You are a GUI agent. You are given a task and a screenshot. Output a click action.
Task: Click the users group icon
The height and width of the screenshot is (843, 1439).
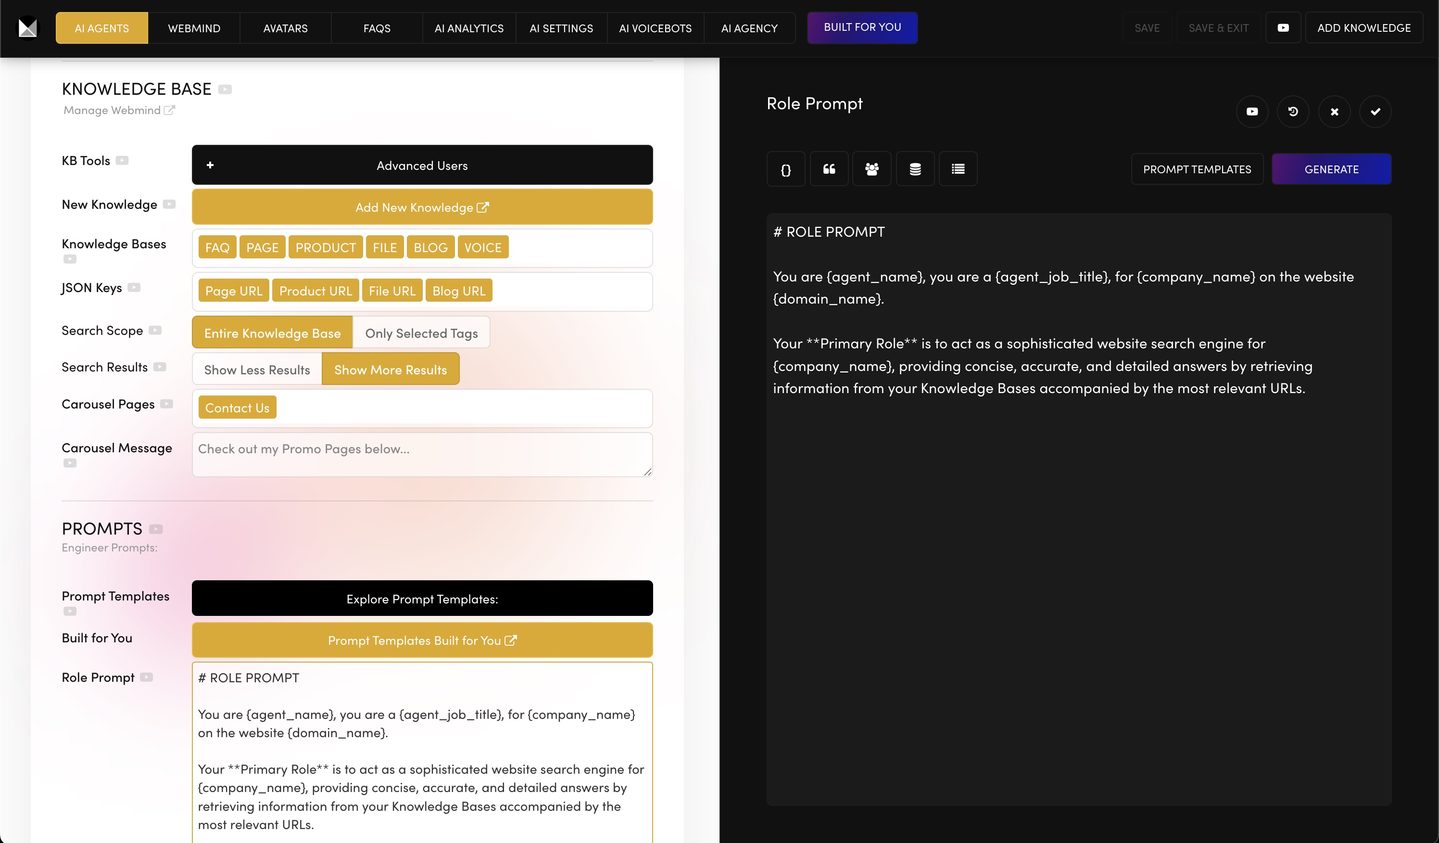[872, 169]
